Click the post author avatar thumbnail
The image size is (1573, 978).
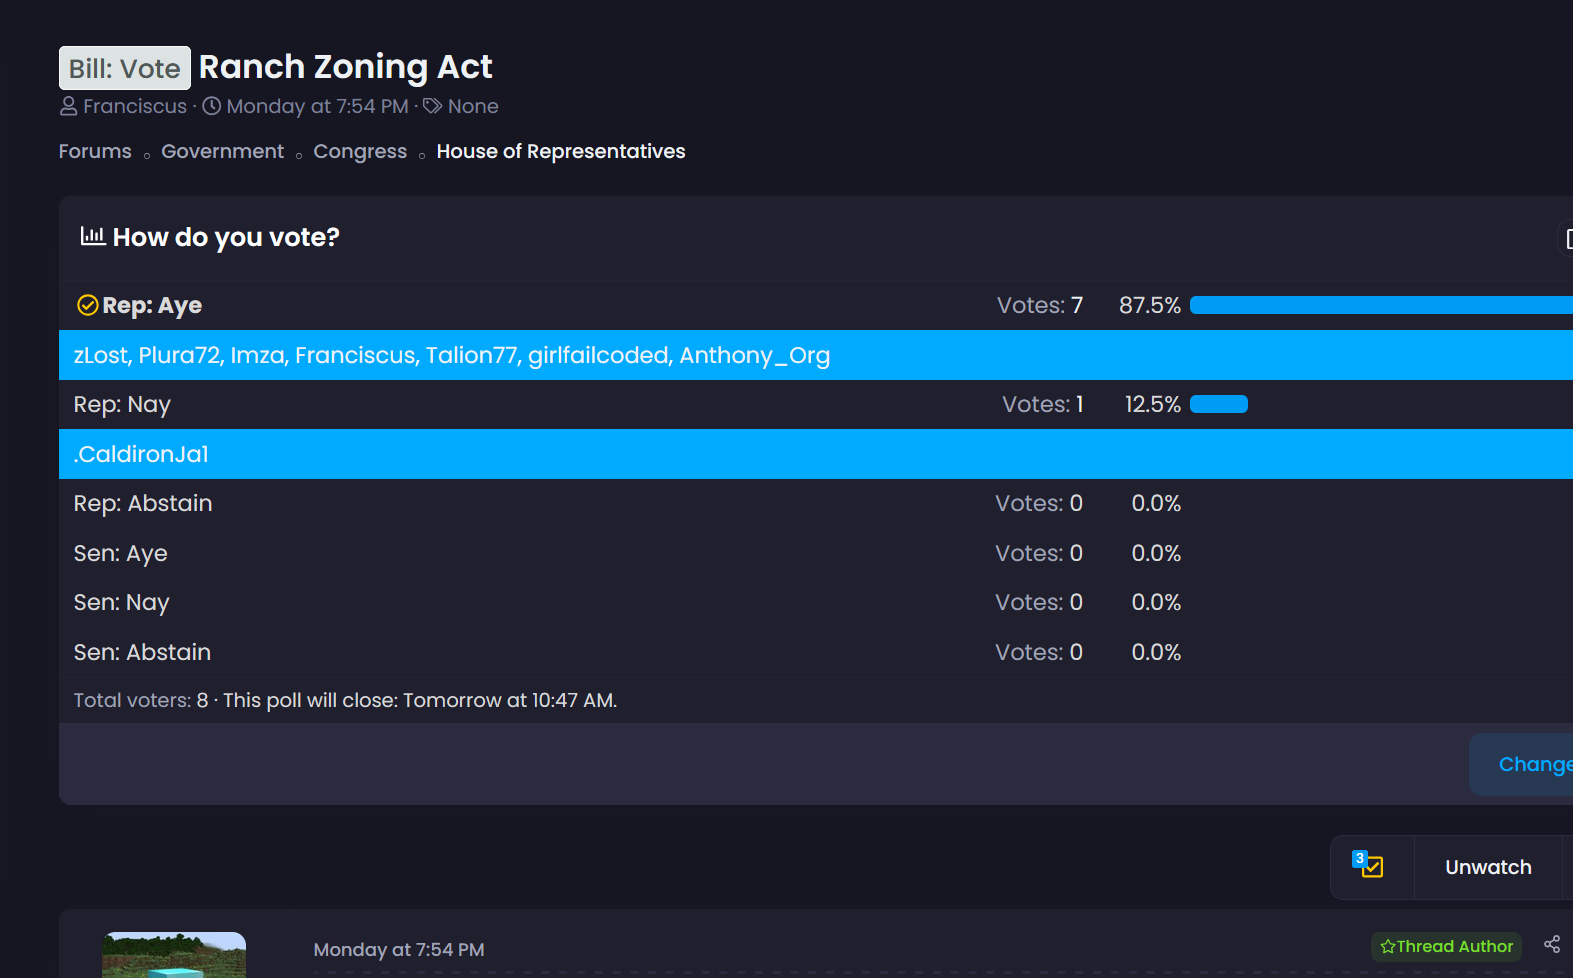(x=174, y=955)
